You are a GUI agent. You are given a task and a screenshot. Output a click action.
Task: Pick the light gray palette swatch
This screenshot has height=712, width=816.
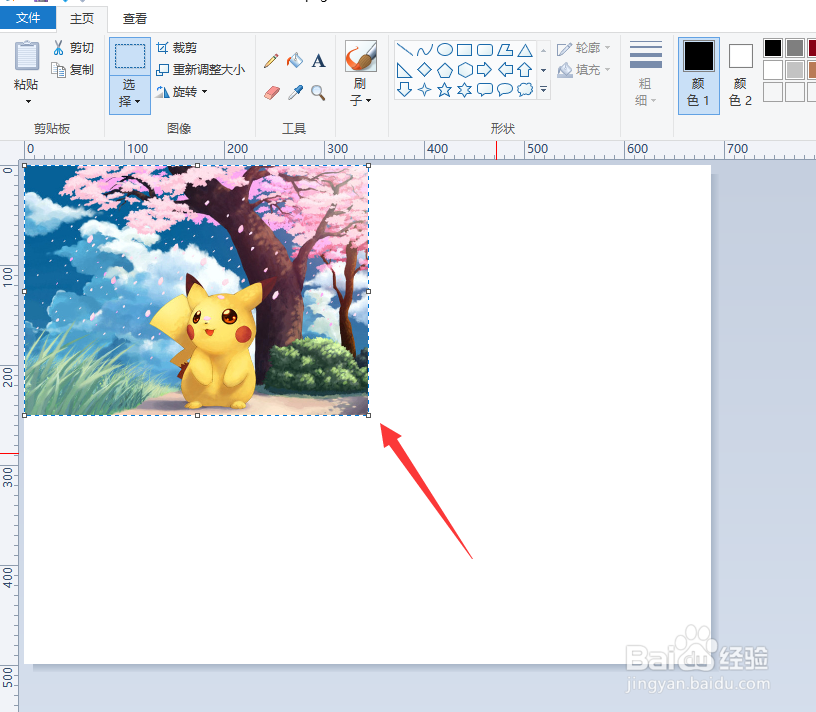tap(795, 70)
